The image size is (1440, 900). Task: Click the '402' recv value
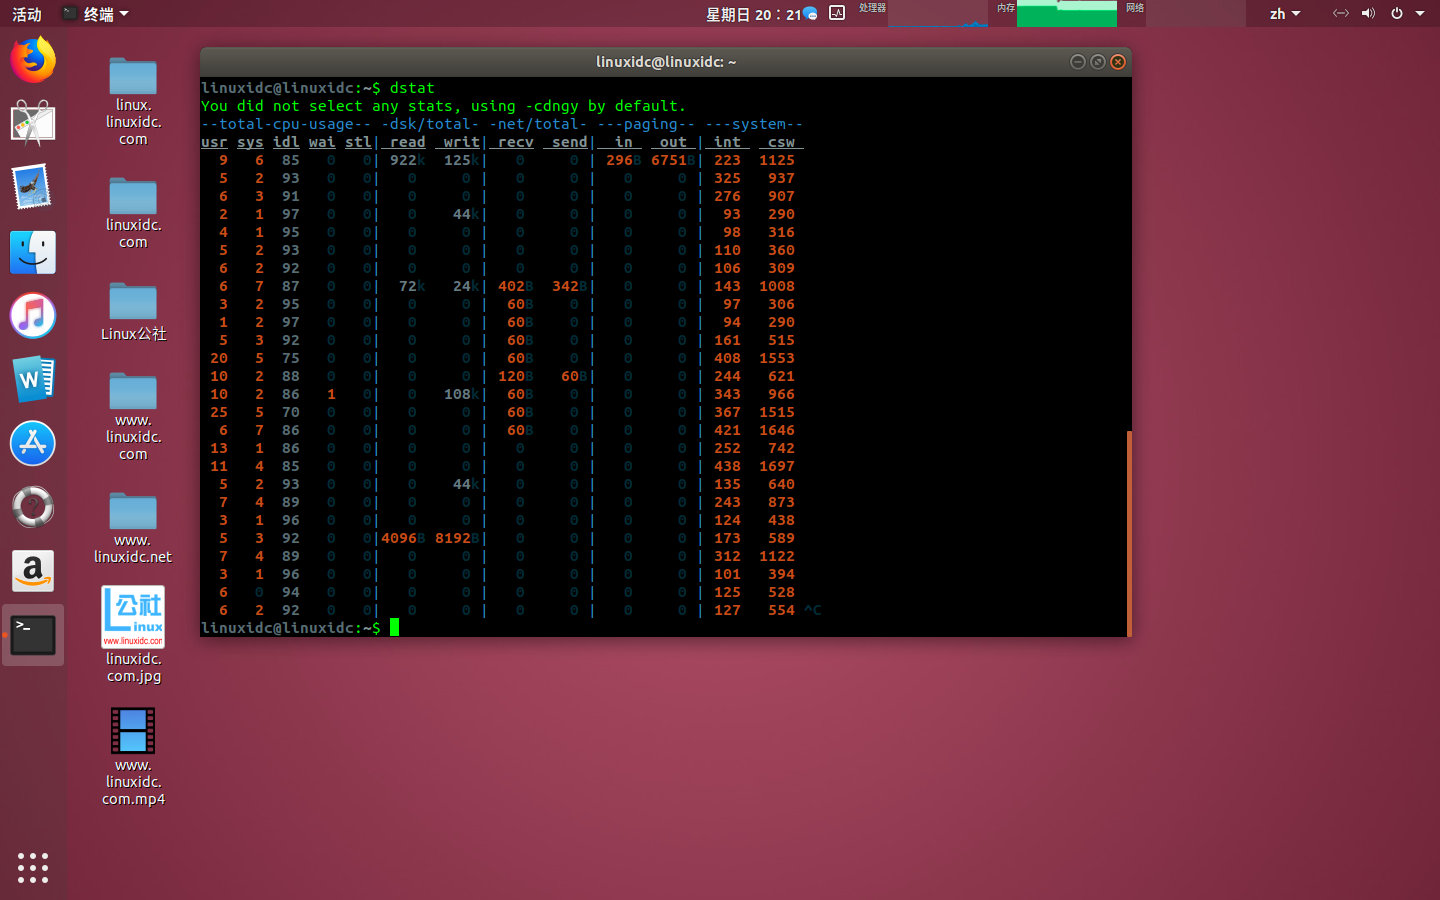511,286
